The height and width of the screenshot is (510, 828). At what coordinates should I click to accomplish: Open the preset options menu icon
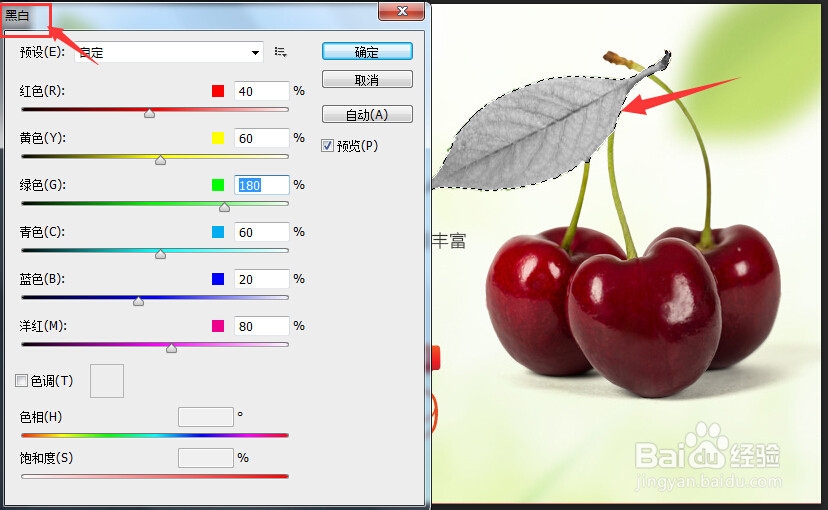tap(280, 52)
